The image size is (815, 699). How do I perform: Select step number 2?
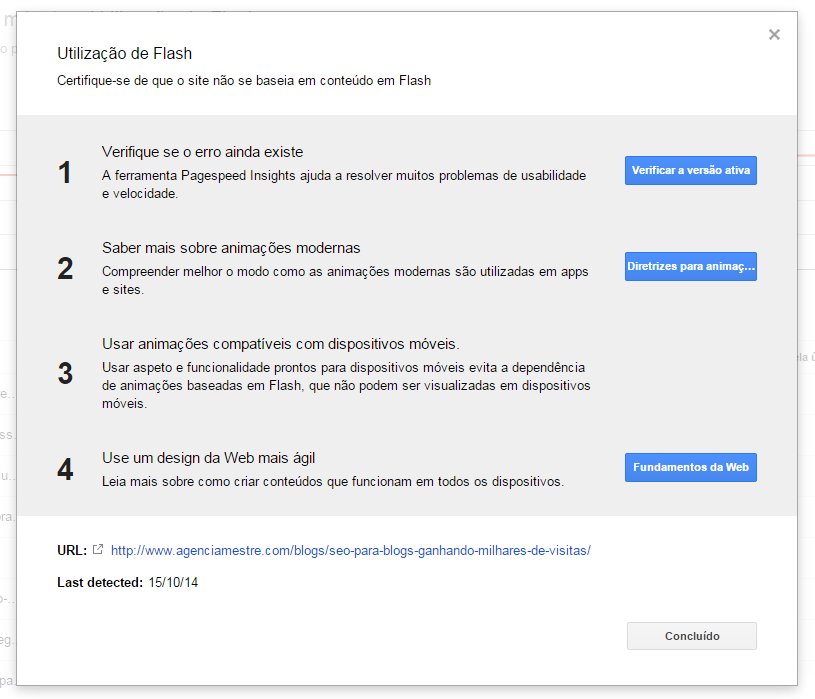(x=65, y=269)
